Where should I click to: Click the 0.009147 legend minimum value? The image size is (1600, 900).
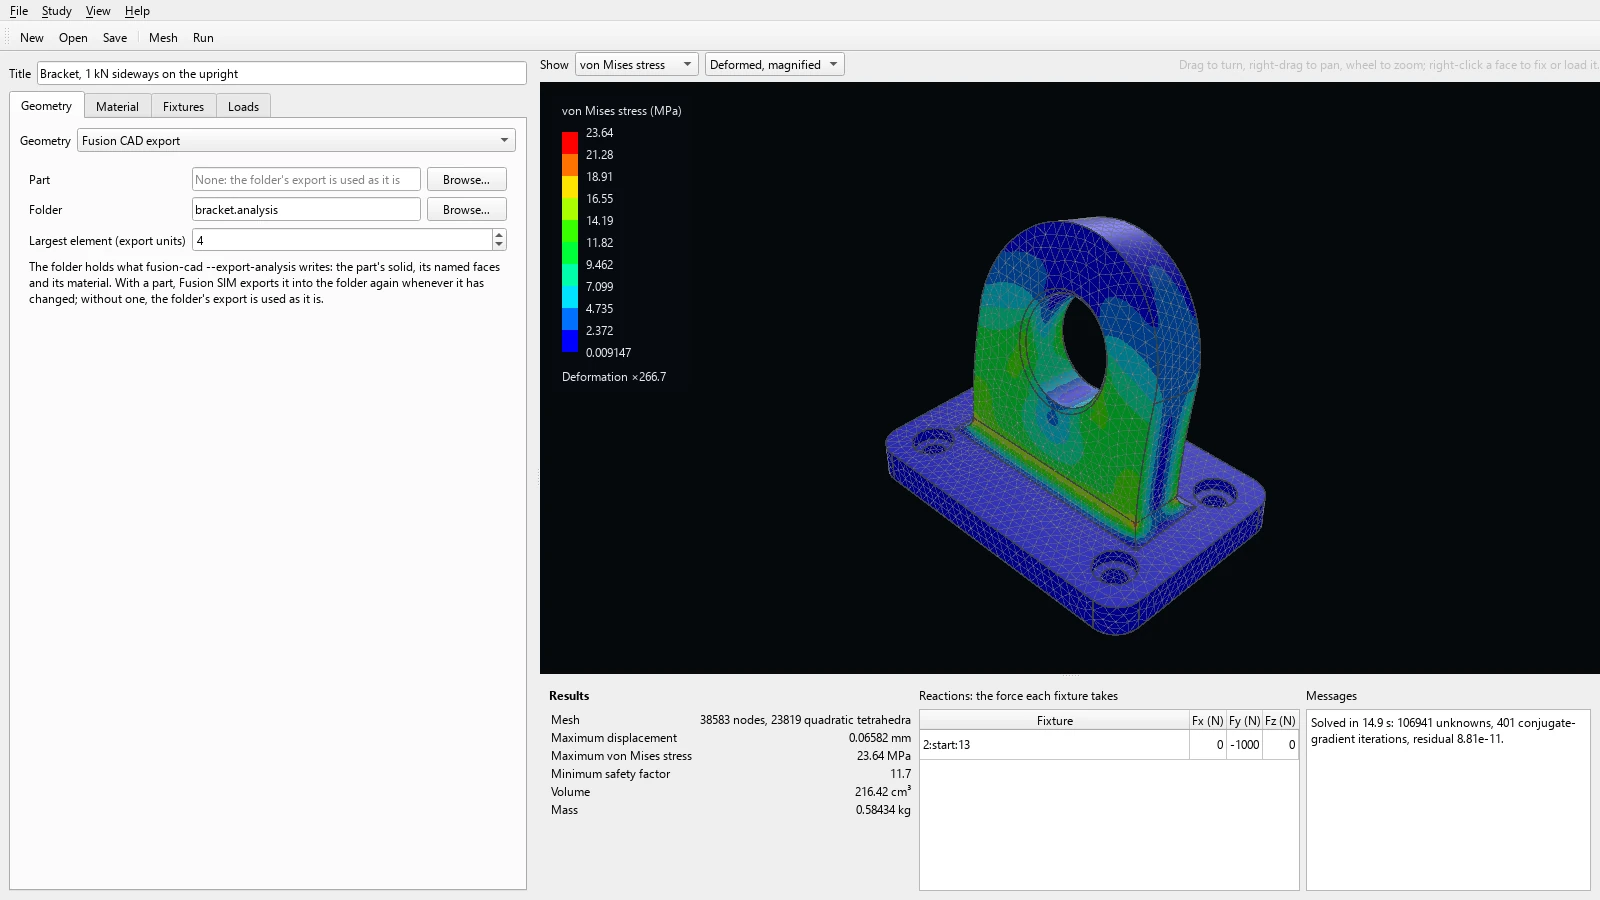[608, 353]
